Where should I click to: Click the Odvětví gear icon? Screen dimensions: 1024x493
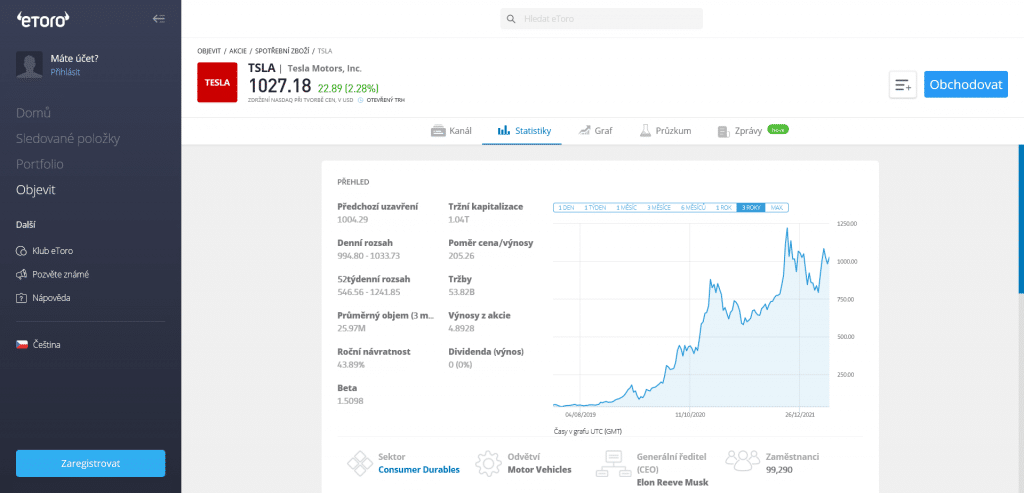pos(488,463)
